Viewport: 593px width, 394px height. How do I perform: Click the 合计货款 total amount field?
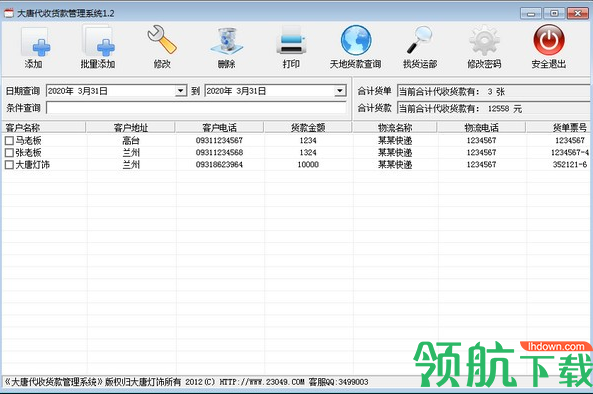[495, 109]
